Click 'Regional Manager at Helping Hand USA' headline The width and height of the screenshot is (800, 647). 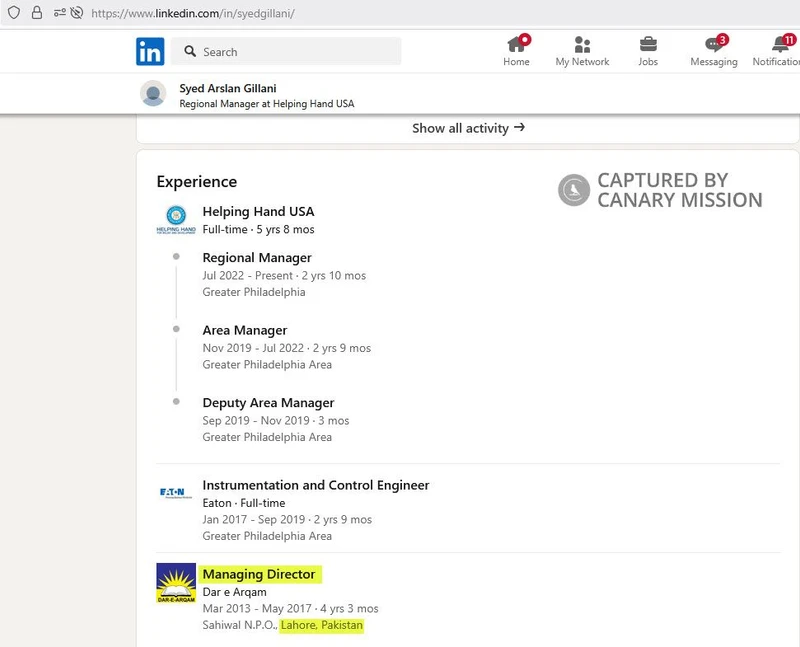tap(266, 104)
